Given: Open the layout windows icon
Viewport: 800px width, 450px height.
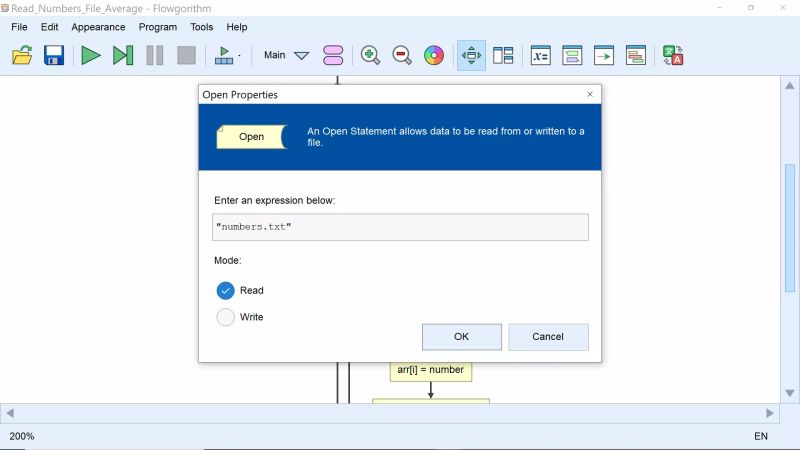Looking at the screenshot, I should point(503,55).
